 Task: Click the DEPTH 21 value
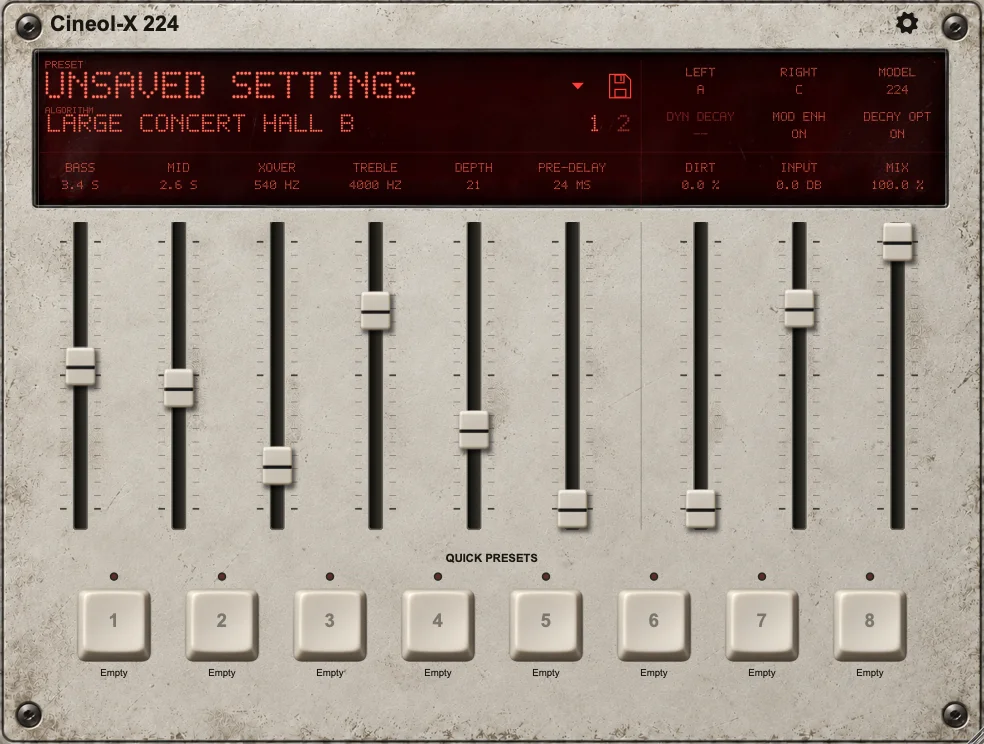pyautogui.click(x=473, y=185)
